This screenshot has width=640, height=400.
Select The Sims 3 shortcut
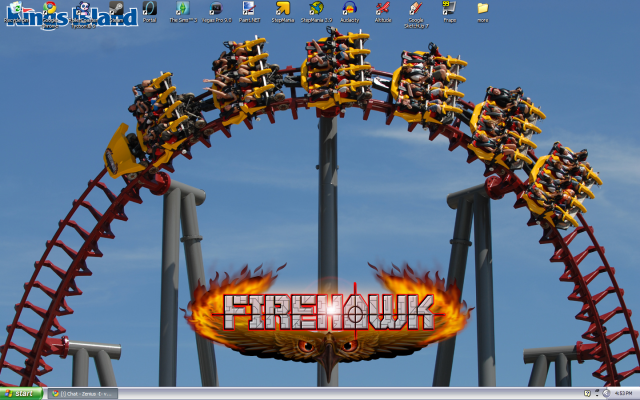pos(183,11)
